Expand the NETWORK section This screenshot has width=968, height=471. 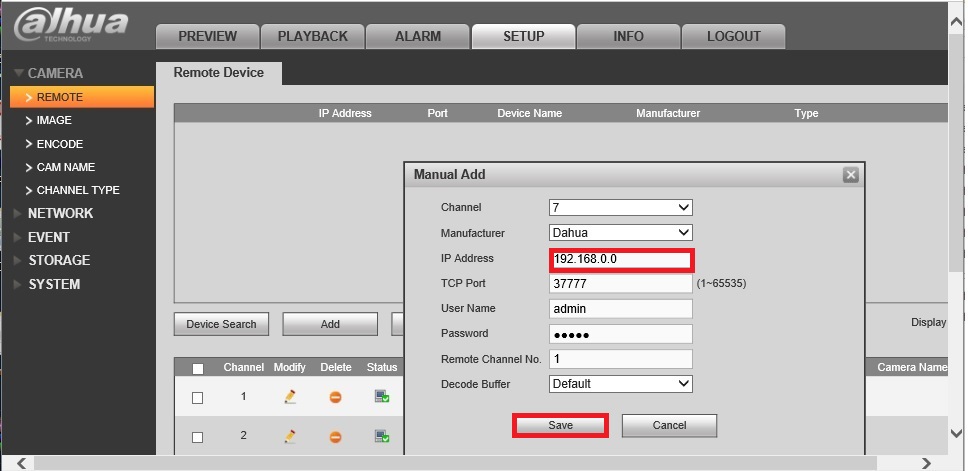point(53,213)
